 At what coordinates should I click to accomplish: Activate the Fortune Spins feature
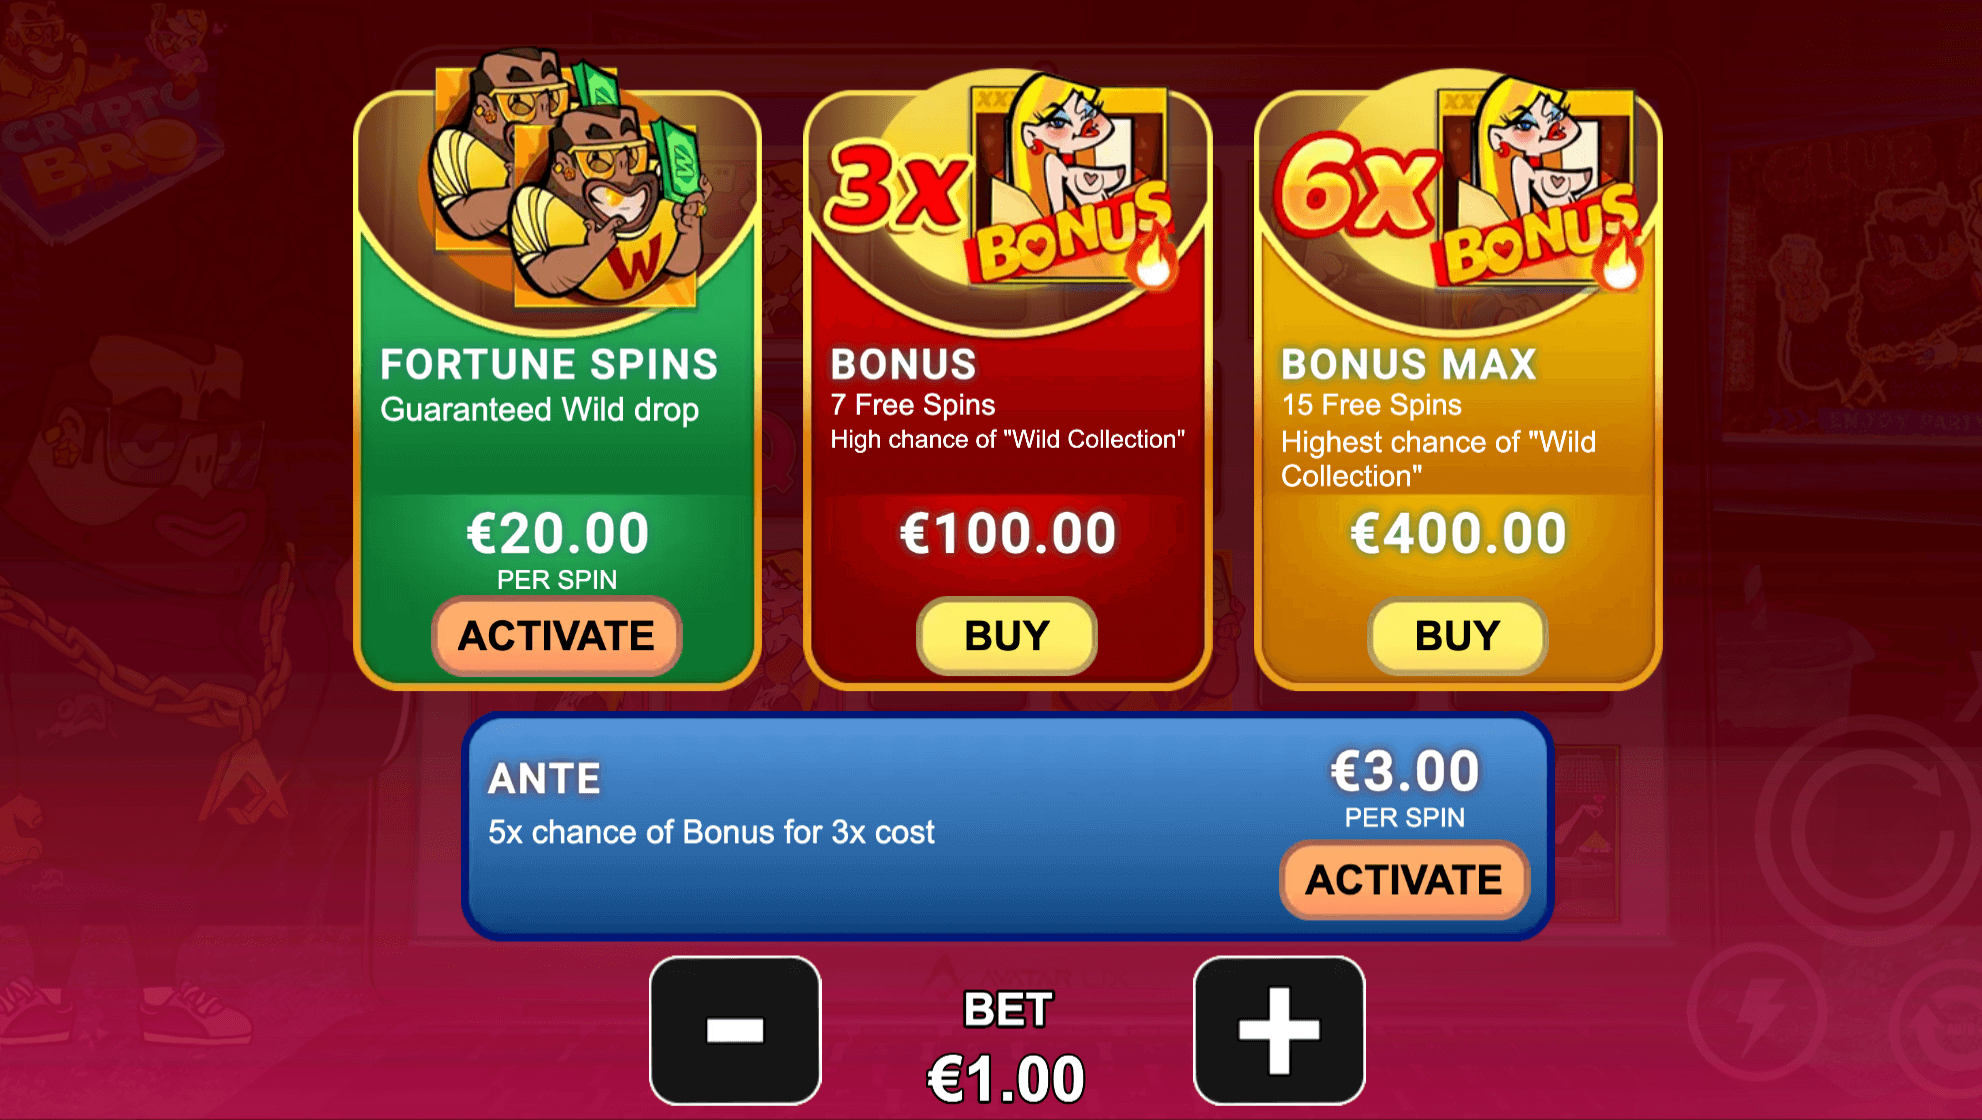click(557, 636)
